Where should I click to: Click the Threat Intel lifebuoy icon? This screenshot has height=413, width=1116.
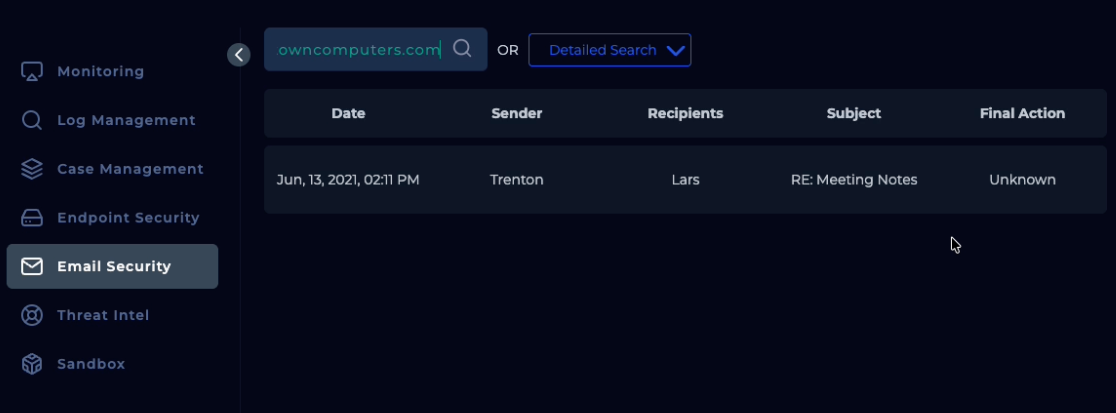32,316
